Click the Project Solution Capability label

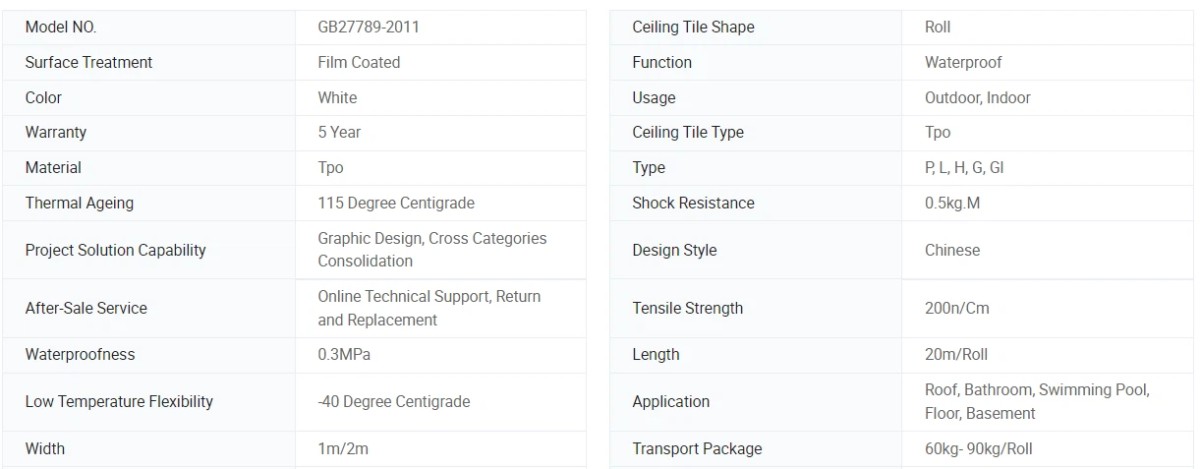(x=115, y=250)
